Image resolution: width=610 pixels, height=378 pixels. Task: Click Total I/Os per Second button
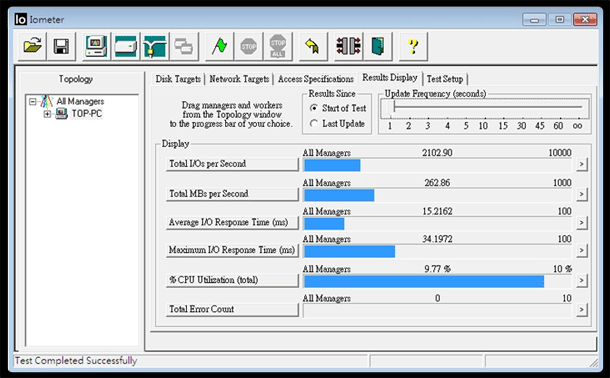pyautogui.click(x=232, y=164)
